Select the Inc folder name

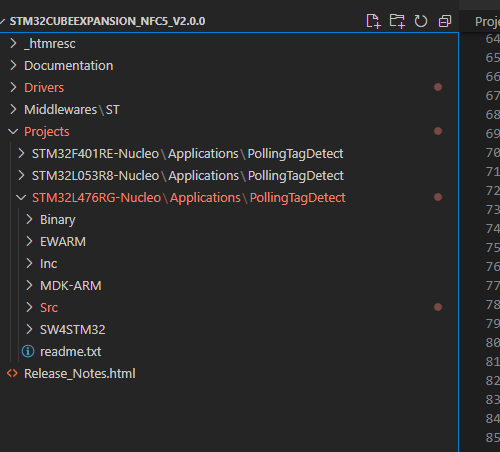click(x=48, y=264)
